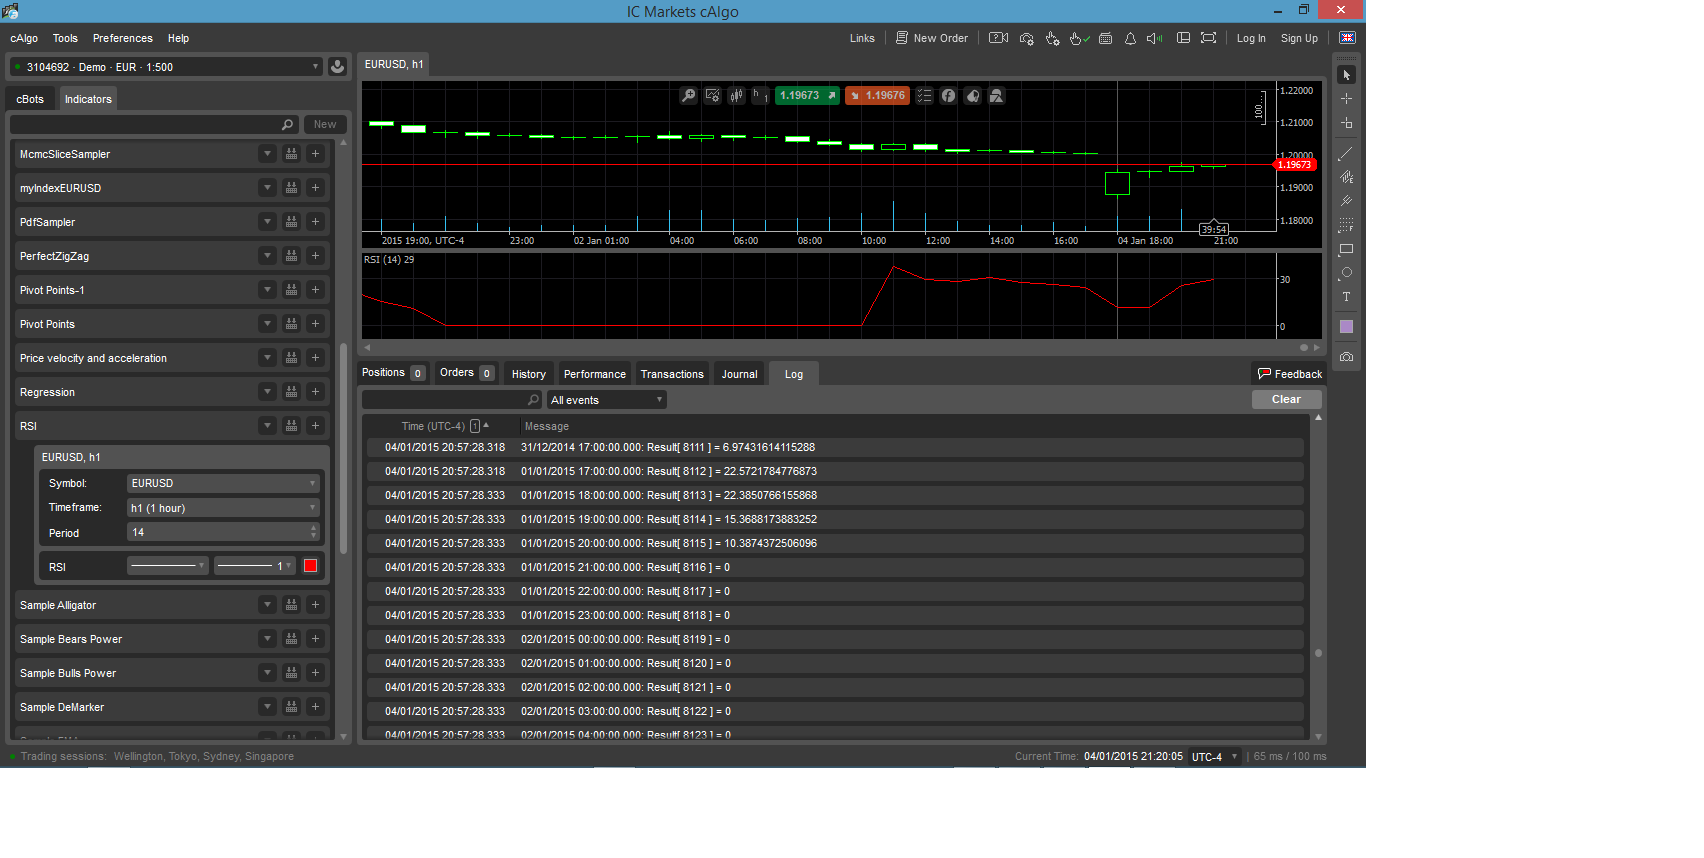
Task: Clear the log output
Action: [1287, 399]
